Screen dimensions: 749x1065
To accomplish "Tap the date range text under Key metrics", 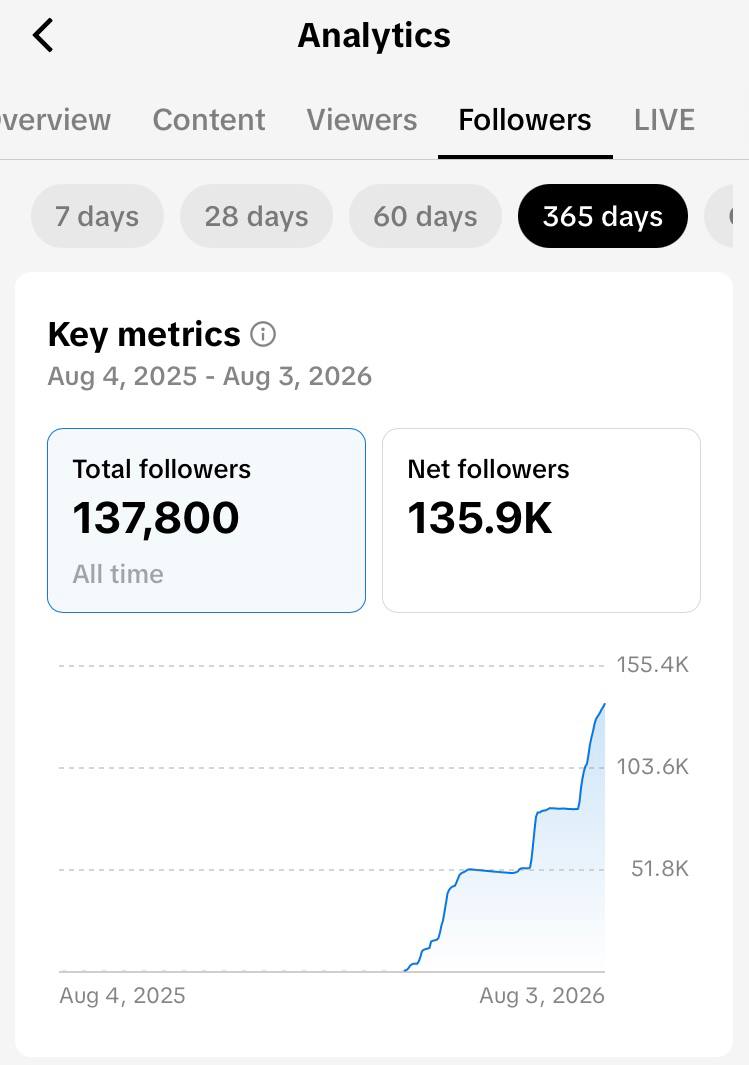I will [x=210, y=376].
